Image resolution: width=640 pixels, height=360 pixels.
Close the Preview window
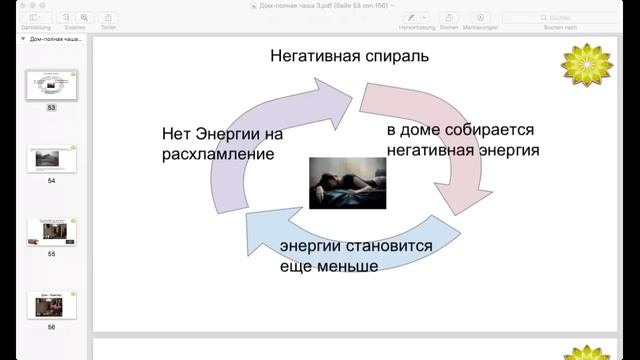click(x=23, y=5)
